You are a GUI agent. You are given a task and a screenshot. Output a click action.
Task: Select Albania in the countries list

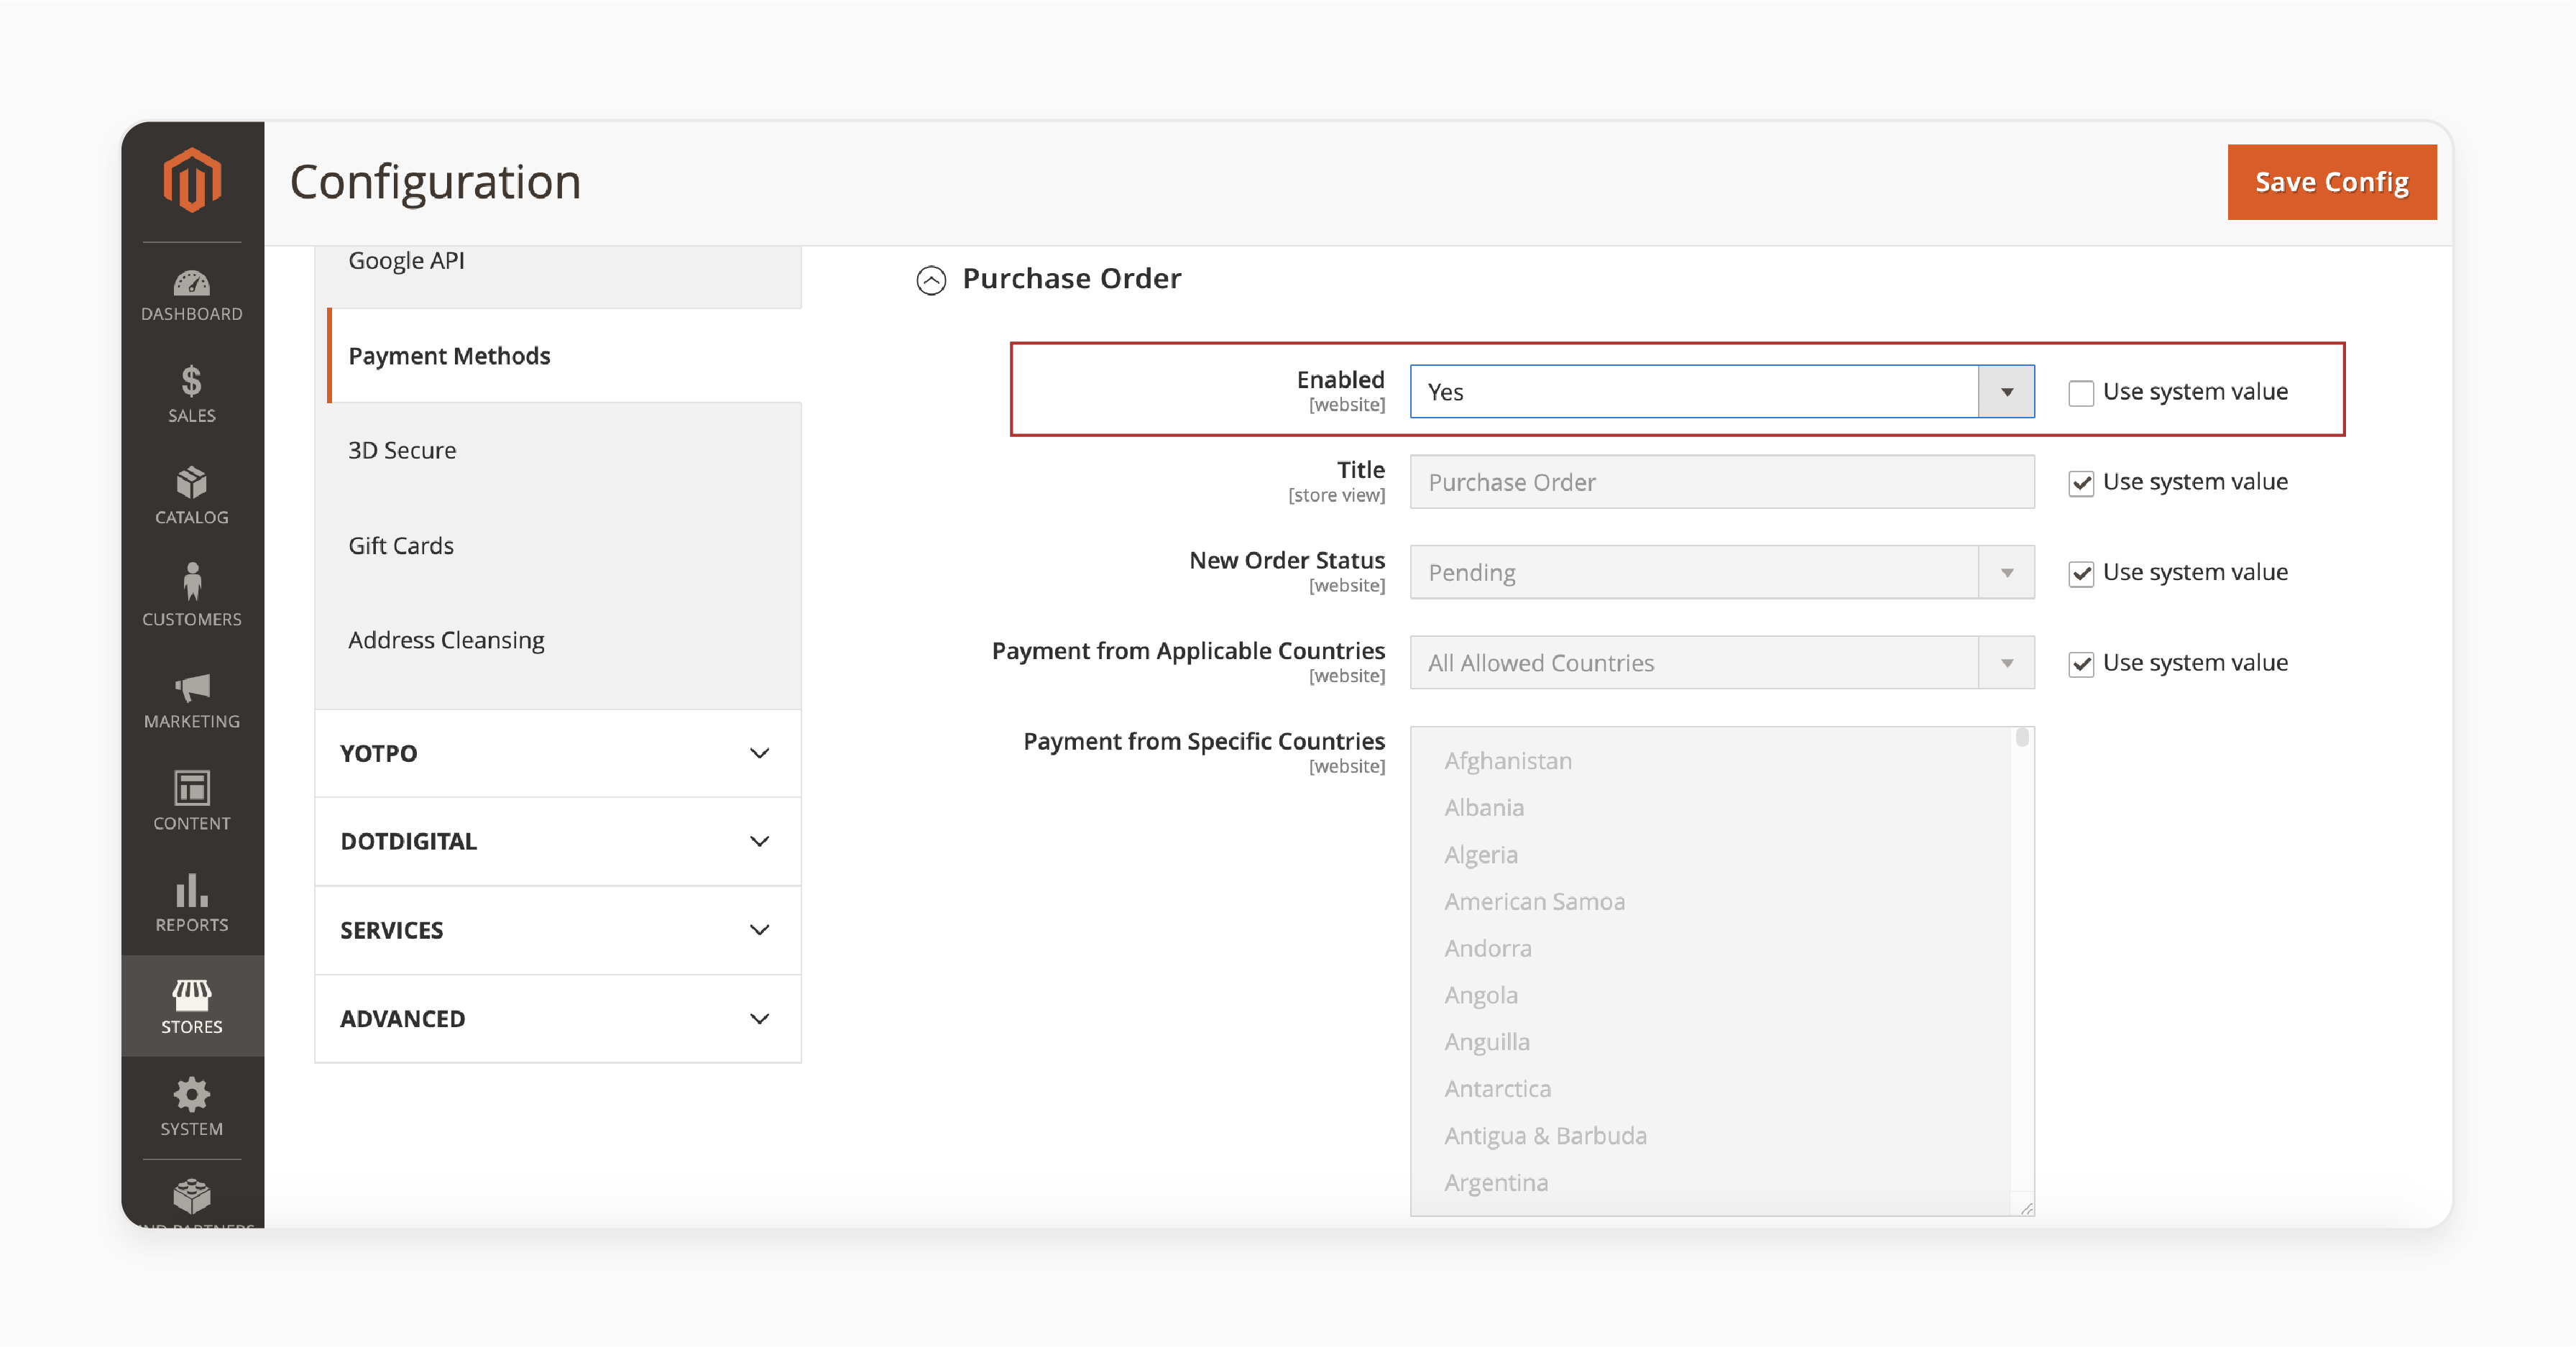(x=1484, y=808)
